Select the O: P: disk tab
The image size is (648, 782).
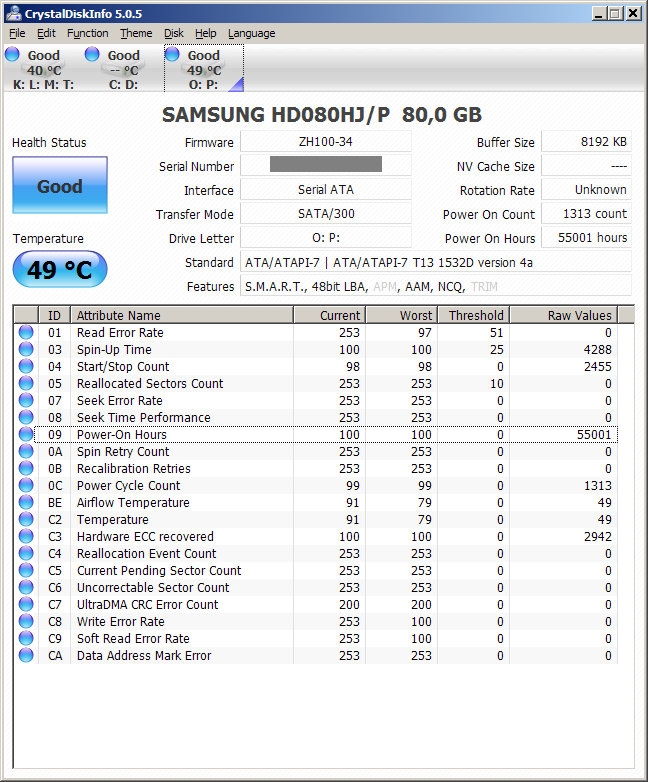[x=204, y=69]
